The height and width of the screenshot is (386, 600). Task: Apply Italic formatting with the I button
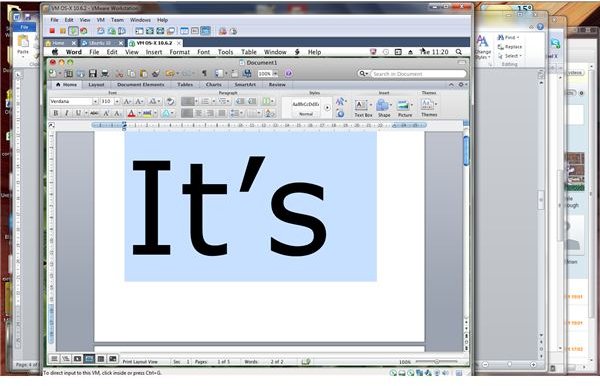click(x=67, y=113)
